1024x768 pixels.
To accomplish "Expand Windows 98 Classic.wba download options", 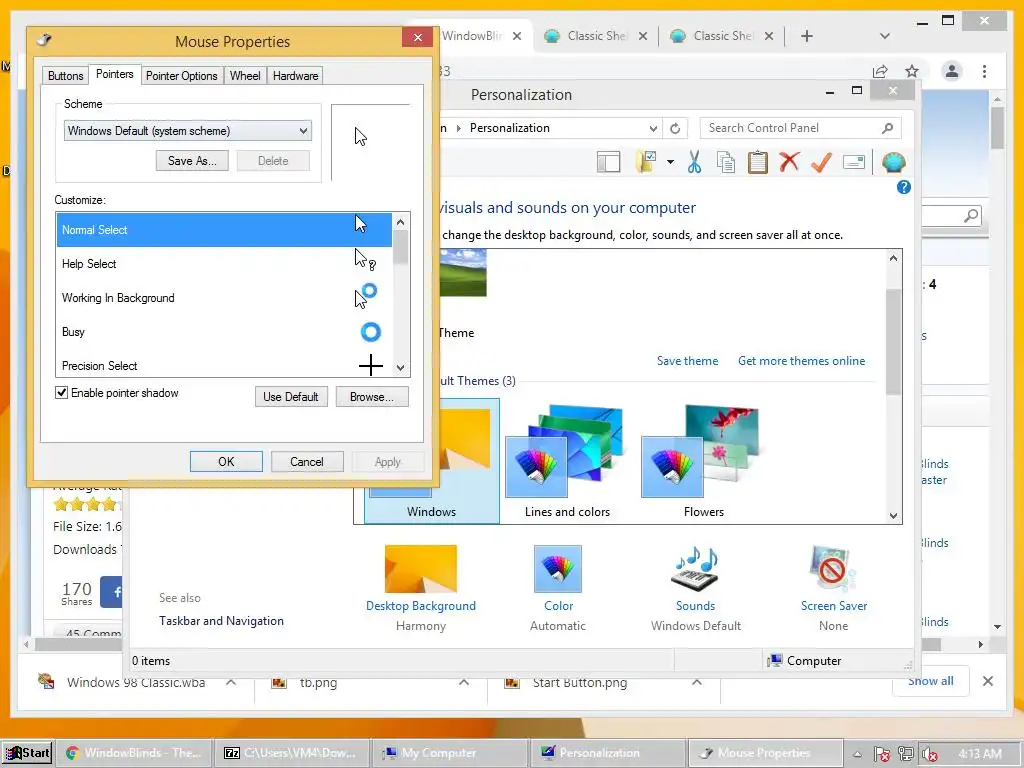I will pyautogui.click(x=231, y=682).
